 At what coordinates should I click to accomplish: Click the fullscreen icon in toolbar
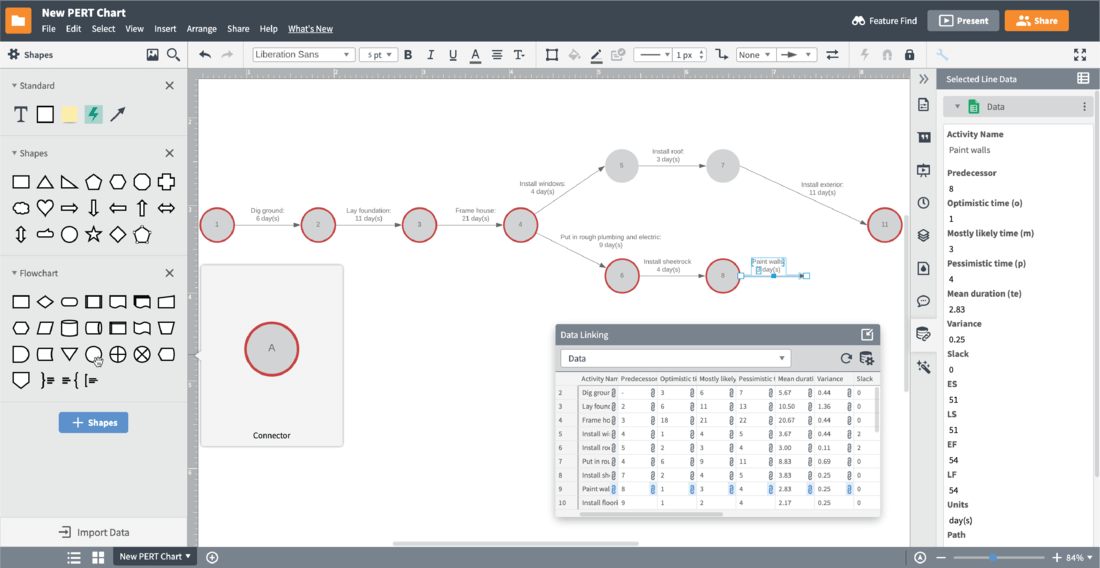pyautogui.click(x=1080, y=55)
